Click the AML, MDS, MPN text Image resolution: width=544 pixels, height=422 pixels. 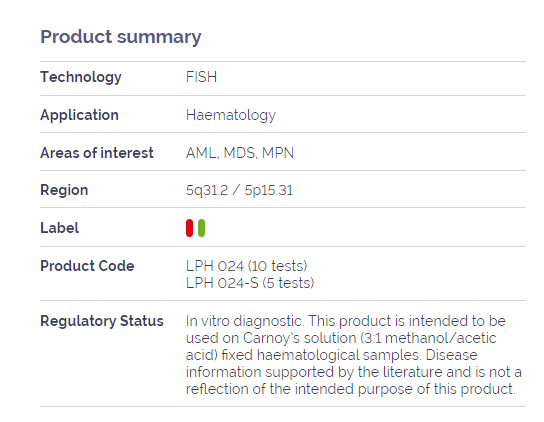[x=240, y=153]
